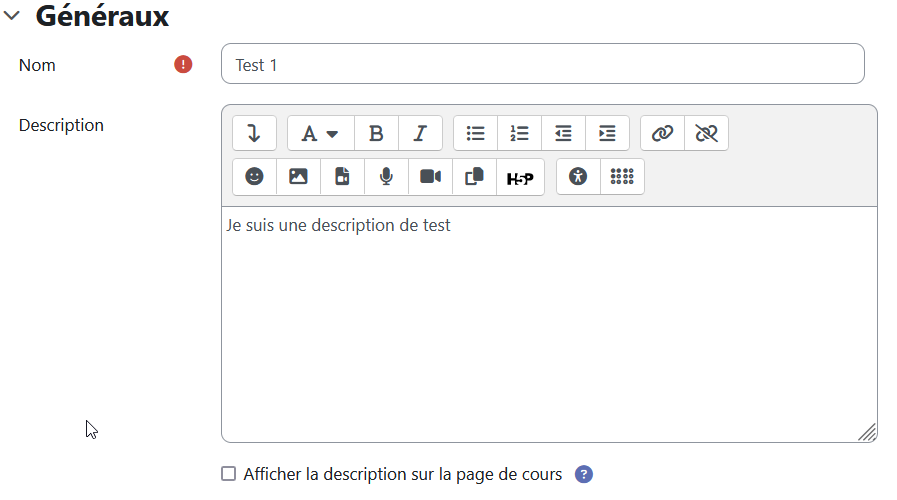The height and width of the screenshot is (500, 897).
Task: Open the emoji picker smiley icon
Action: [x=255, y=177]
